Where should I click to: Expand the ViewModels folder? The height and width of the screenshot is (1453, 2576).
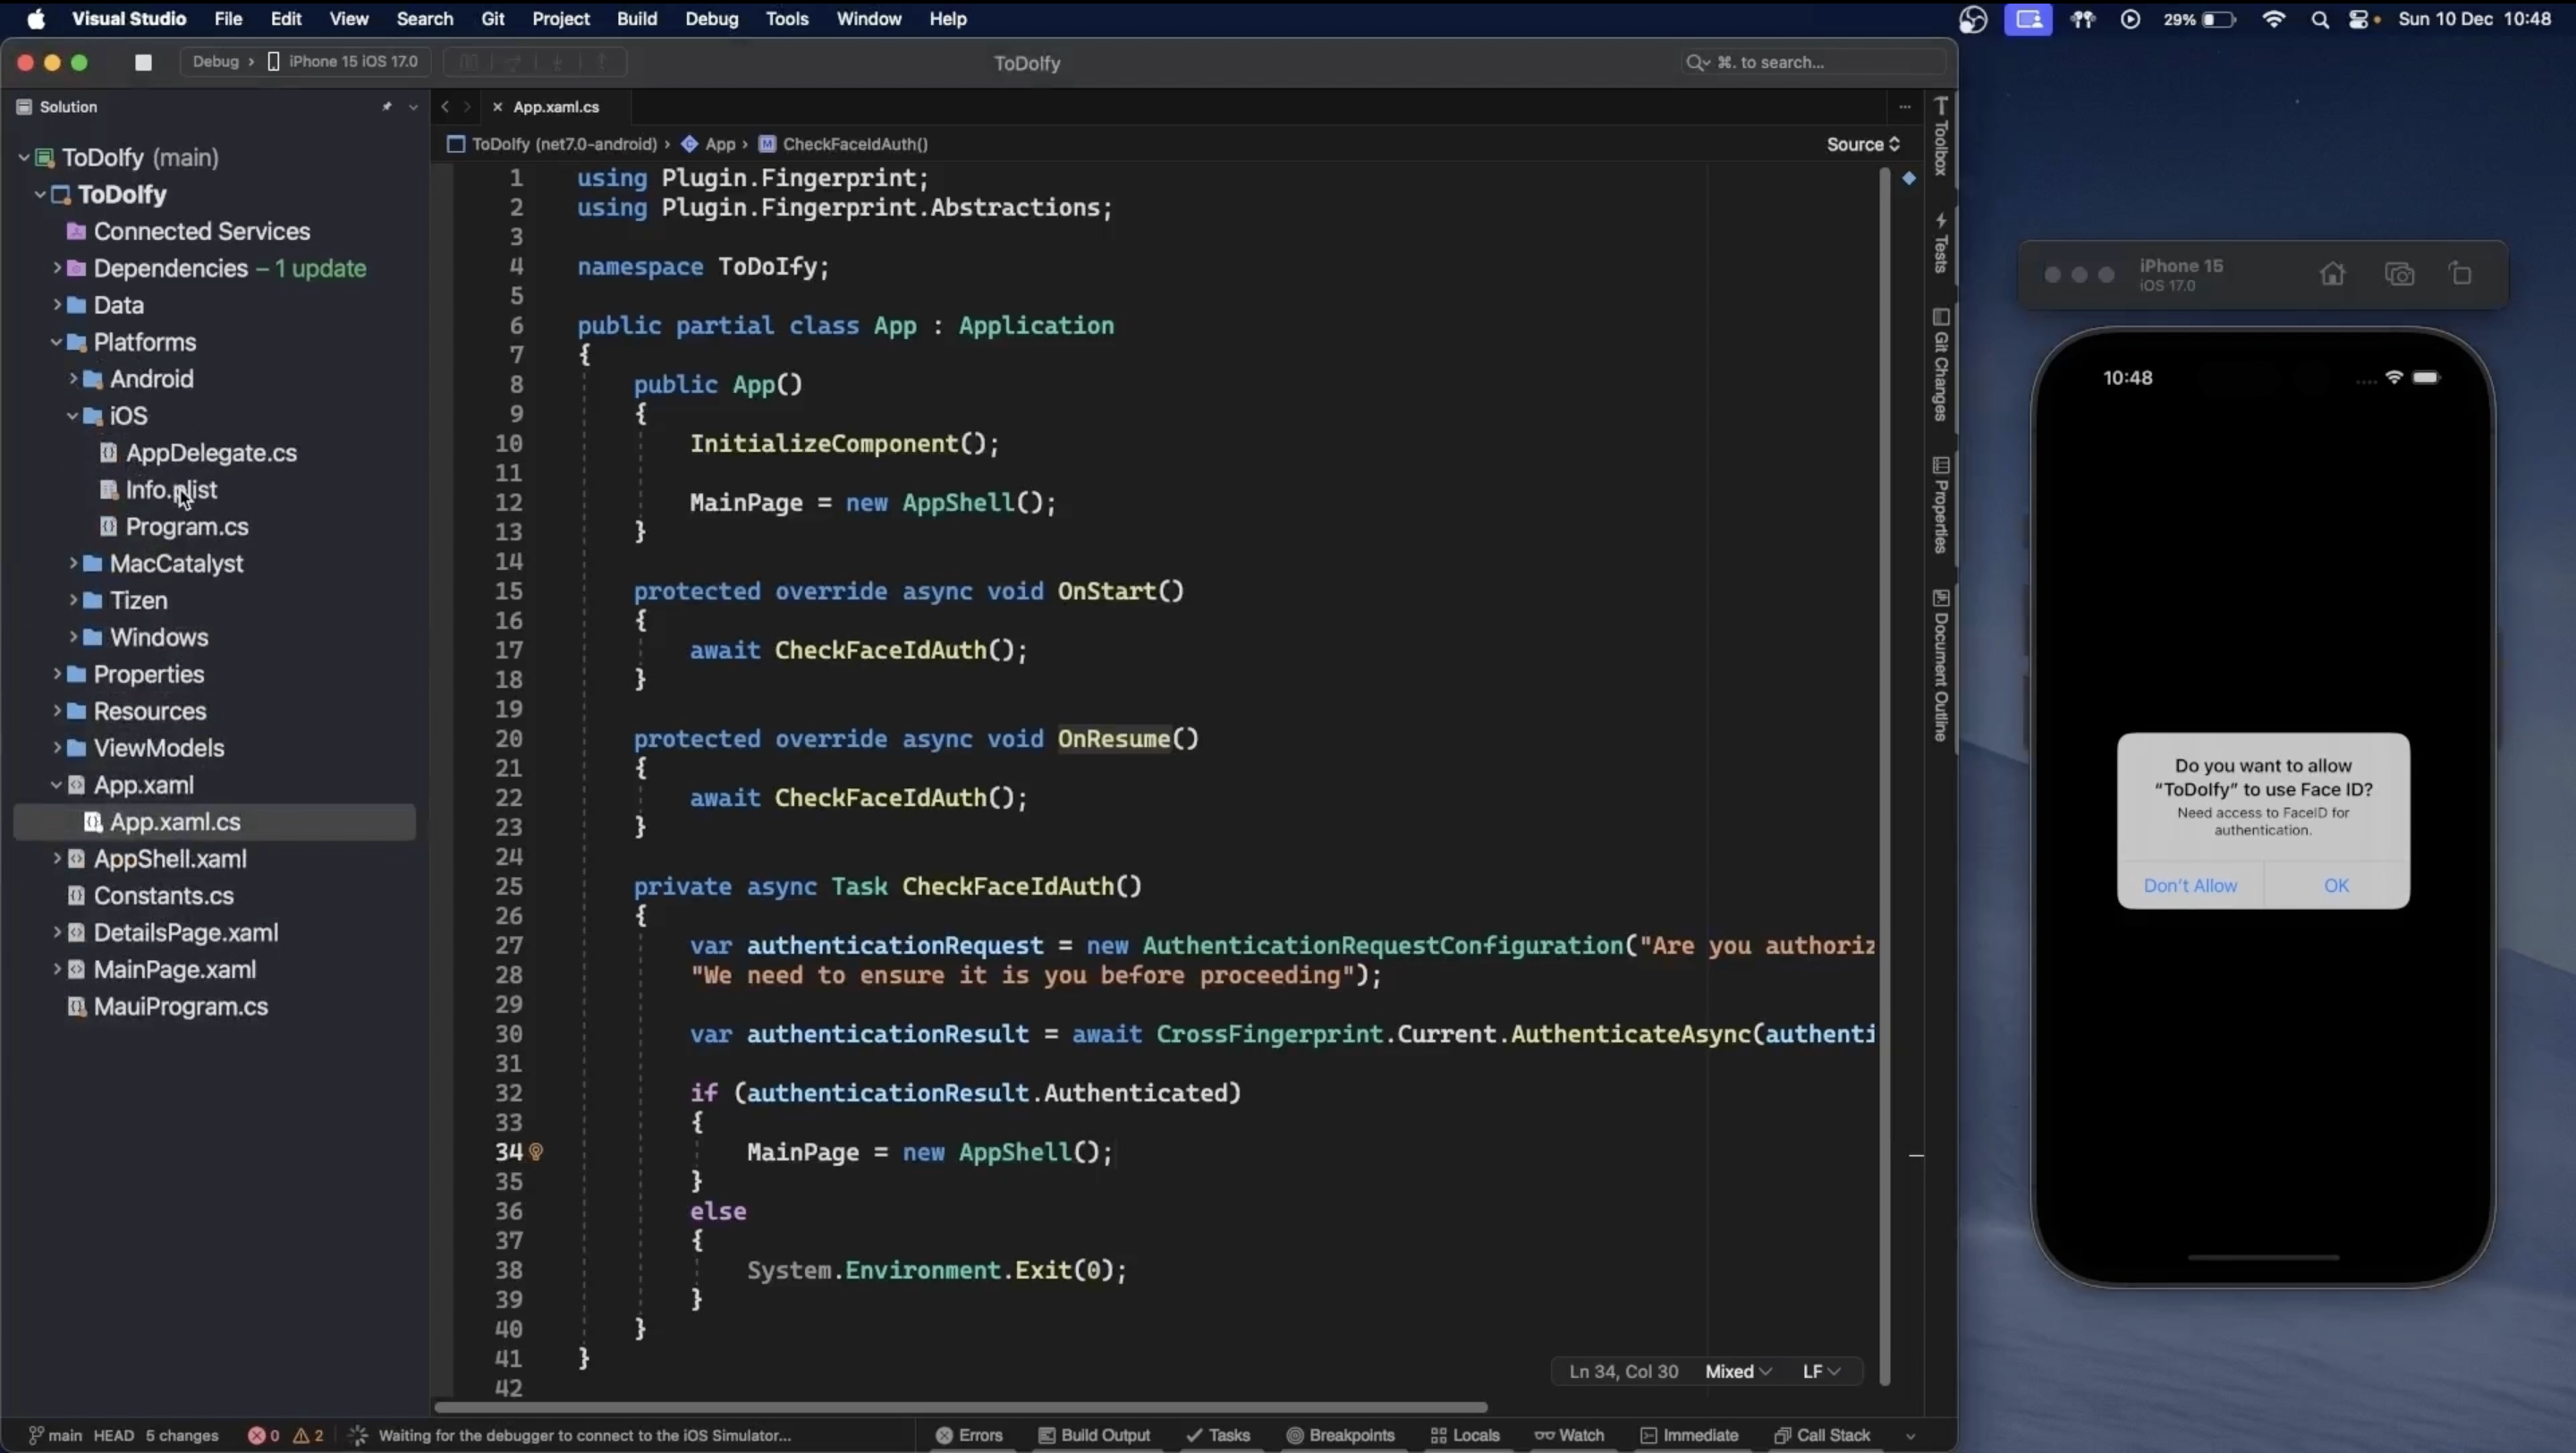(57, 748)
